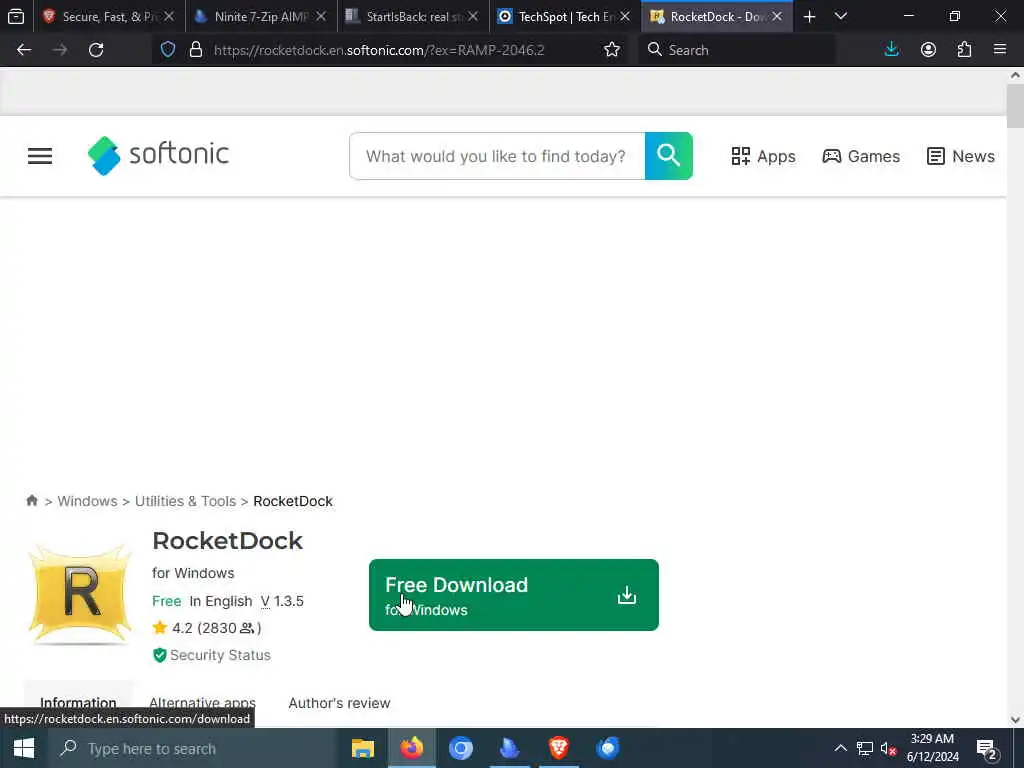The image size is (1024, 768).
Task: Focus the Firefox Search box
Action: click(737, 50)
